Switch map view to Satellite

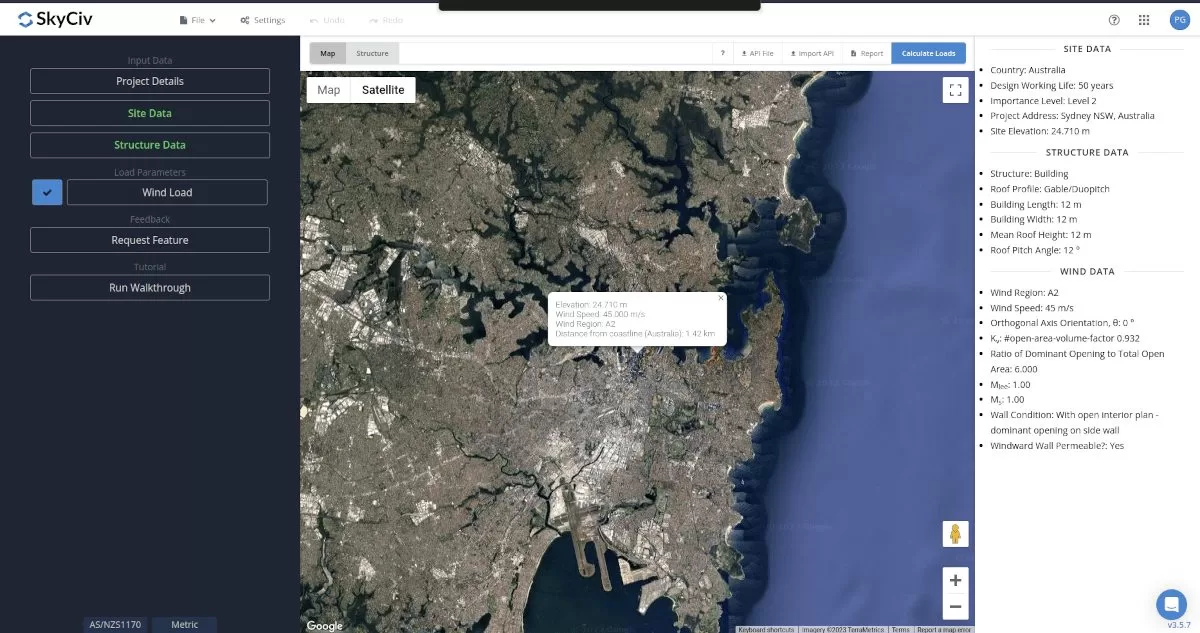tap(383, 89)
